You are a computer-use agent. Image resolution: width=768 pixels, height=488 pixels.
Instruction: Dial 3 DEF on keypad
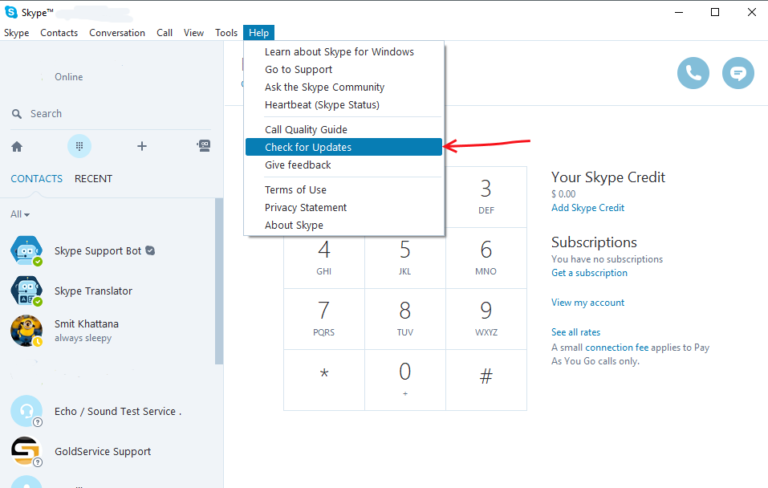point(486,197)
